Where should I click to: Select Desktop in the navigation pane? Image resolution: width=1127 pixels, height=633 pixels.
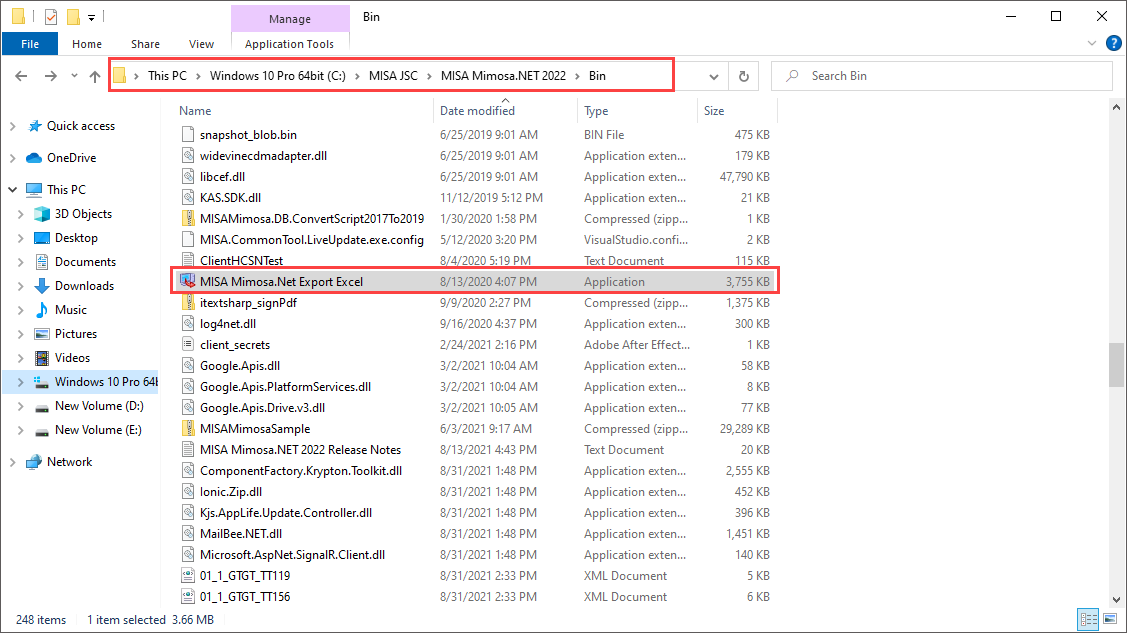coord(76,238)
